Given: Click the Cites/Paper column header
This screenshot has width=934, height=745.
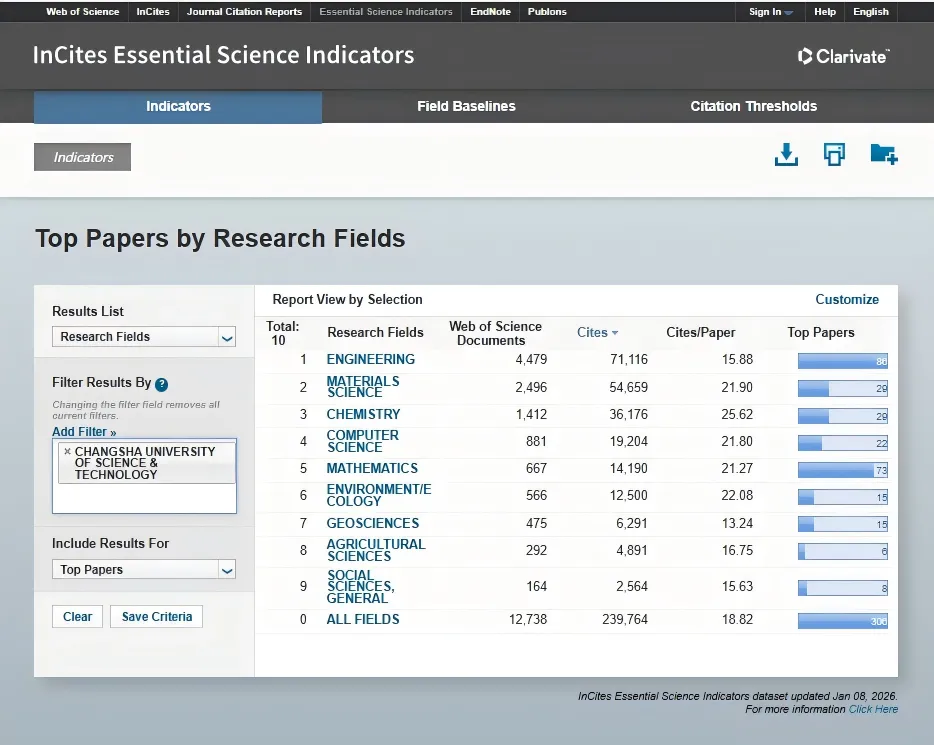Looking at the screenshot, I should [x=700, y=332].
